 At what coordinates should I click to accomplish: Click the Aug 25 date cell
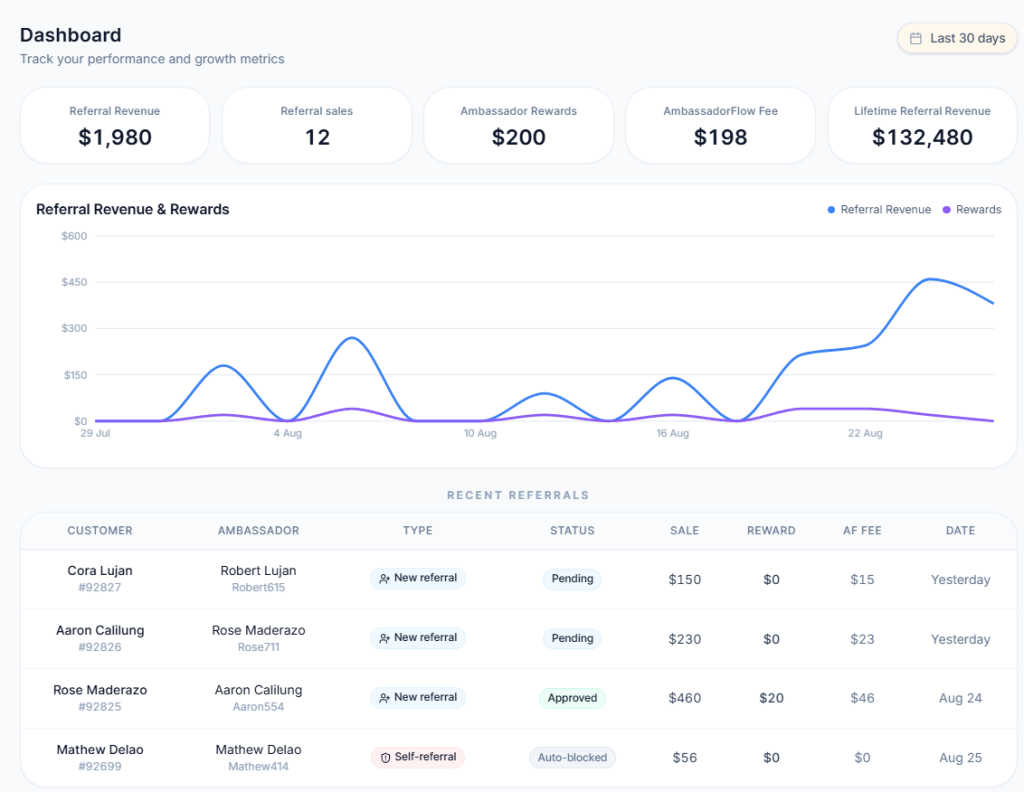click(x=961, y=757)
